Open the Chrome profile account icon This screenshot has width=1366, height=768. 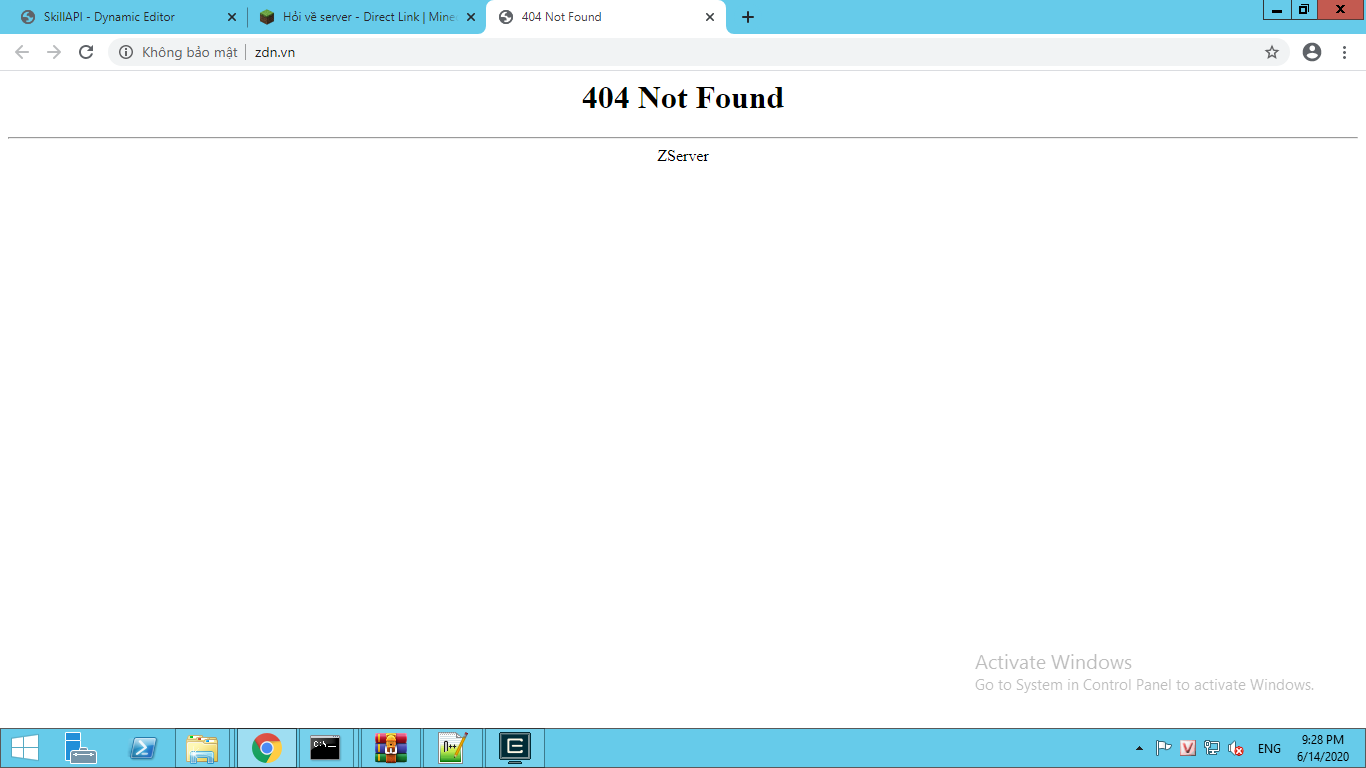1312,52
